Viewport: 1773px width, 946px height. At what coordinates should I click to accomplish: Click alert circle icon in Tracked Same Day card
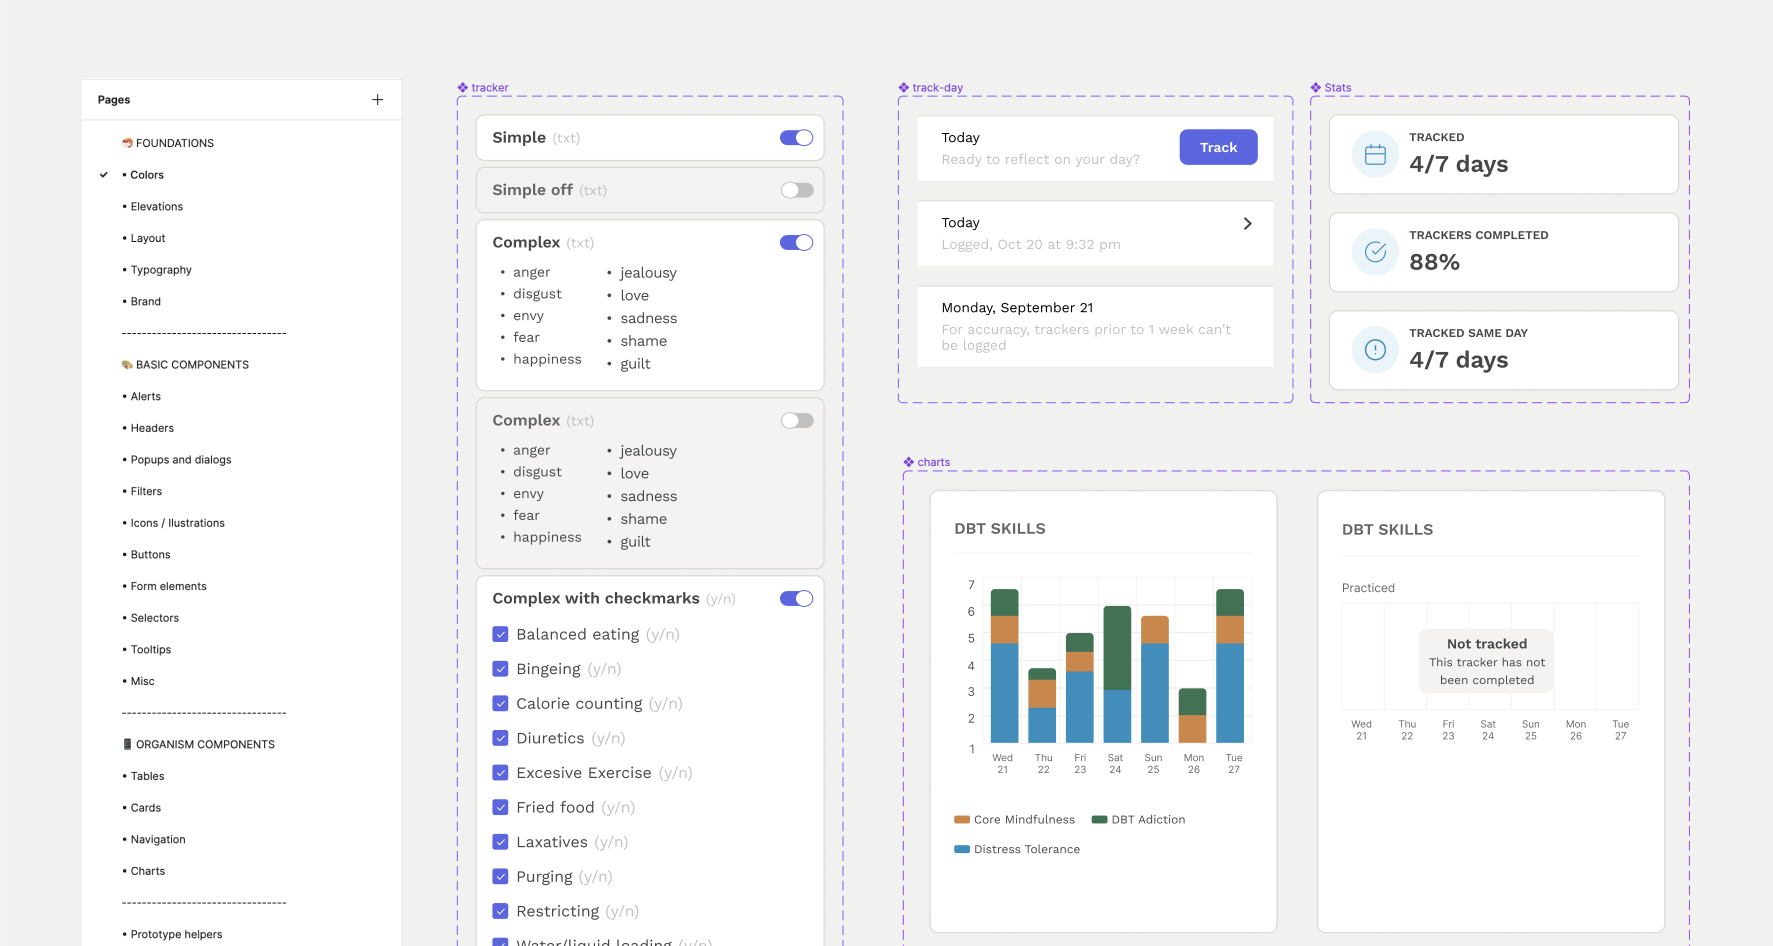(x=1375, y=350)
